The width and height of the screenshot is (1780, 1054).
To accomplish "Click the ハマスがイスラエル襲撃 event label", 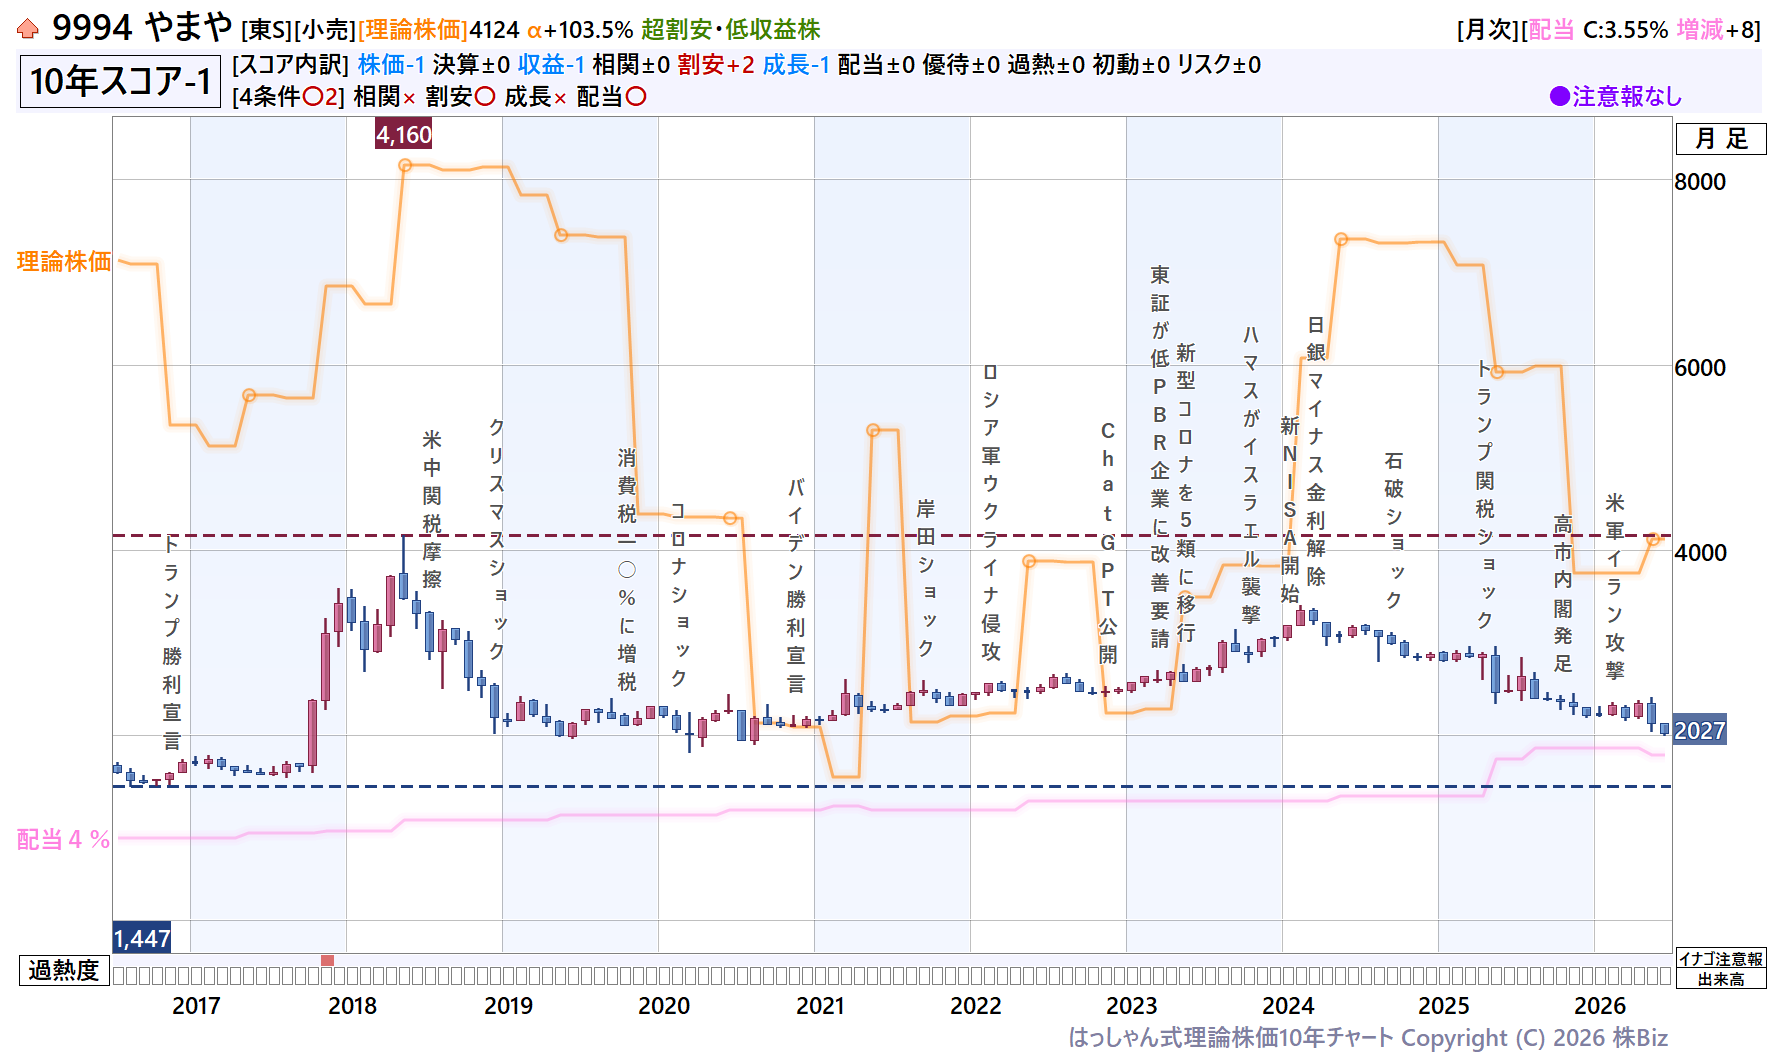I will 1251,474.
